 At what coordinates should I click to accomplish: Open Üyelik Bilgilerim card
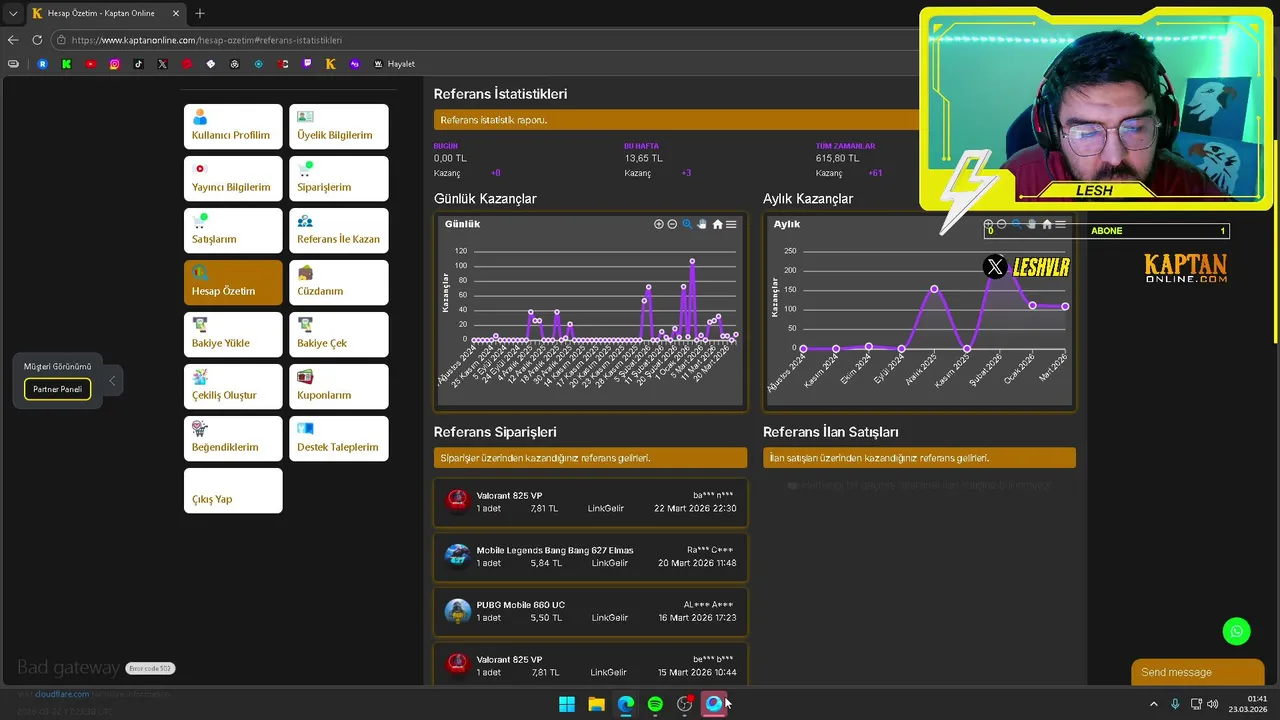pos(338,126)
